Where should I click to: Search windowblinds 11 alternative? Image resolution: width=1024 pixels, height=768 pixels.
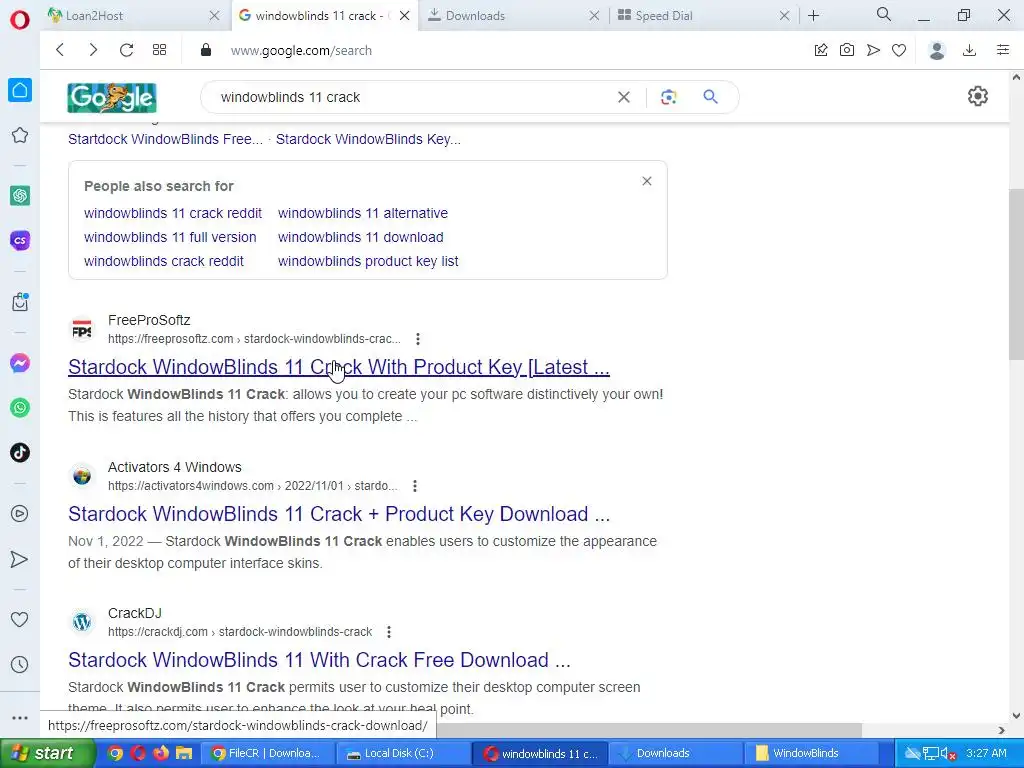(x=363, y=213)
